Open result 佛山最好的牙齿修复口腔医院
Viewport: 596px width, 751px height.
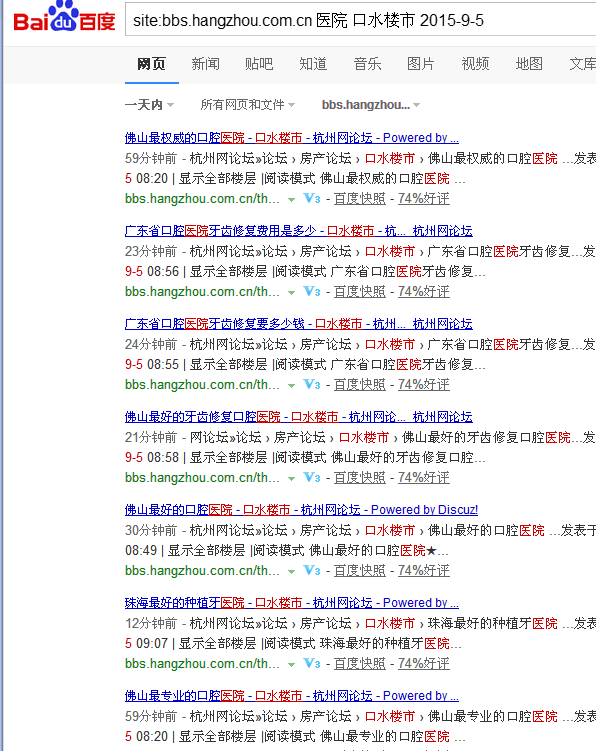pyautogui.click(x=264, y=417)
